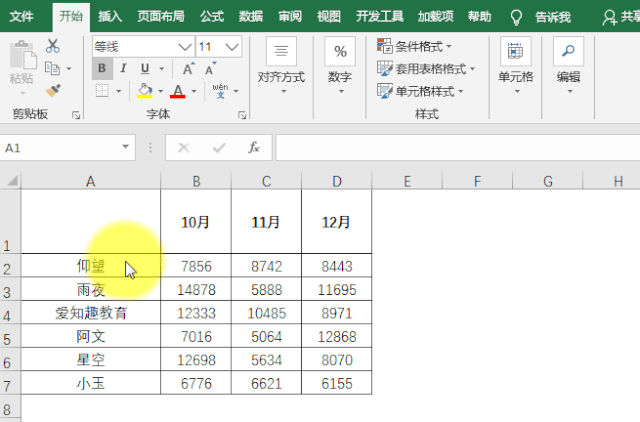Image resolution: width=640 pixels, height=422 pixels.
Task: Click the 单元格样式 cell styles icon
Action: click(x=385, y=91)
